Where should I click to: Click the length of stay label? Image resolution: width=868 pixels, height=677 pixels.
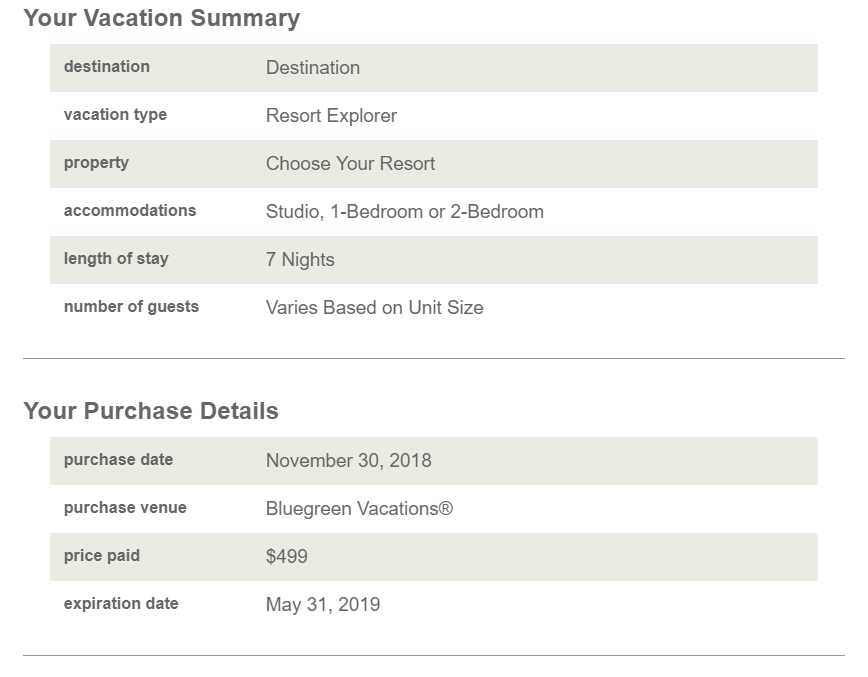point(116,259)
